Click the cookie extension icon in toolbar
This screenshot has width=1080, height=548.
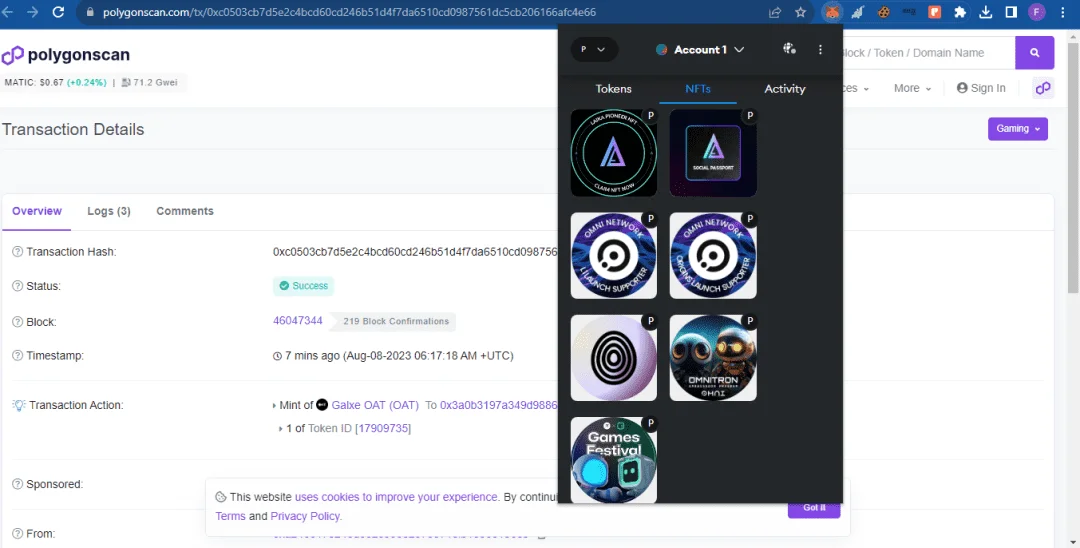(x=883, y=12)
